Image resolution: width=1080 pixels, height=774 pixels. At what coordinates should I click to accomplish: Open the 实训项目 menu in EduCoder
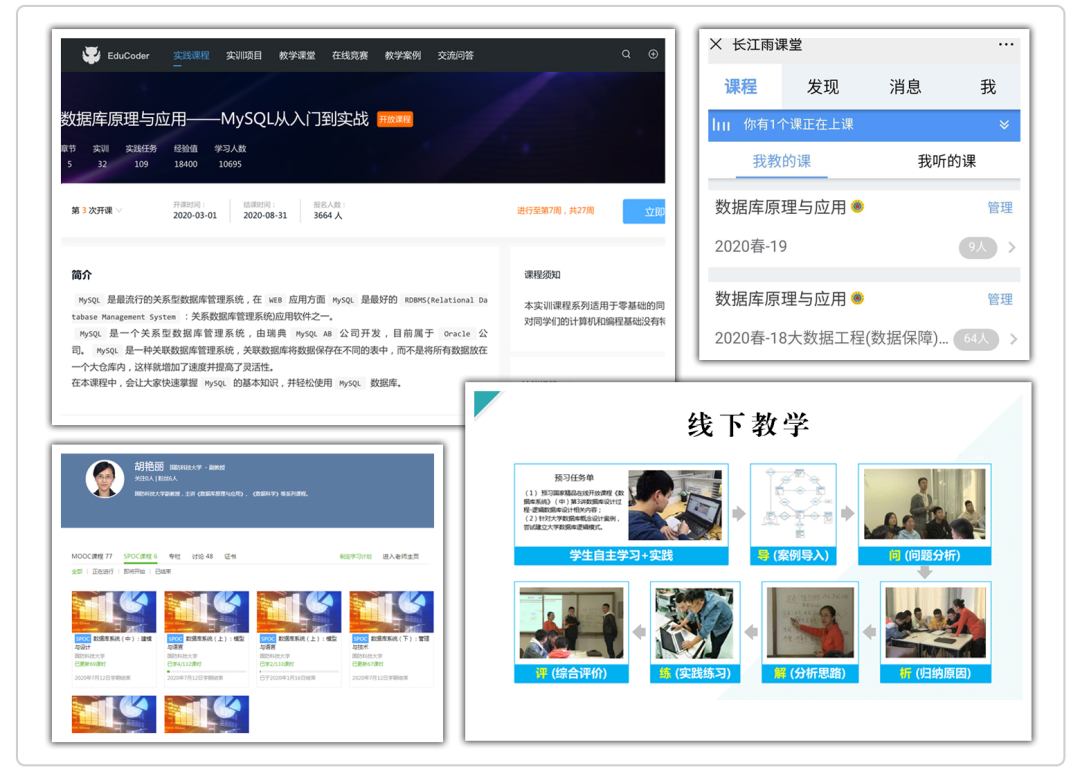click(244, 55)
